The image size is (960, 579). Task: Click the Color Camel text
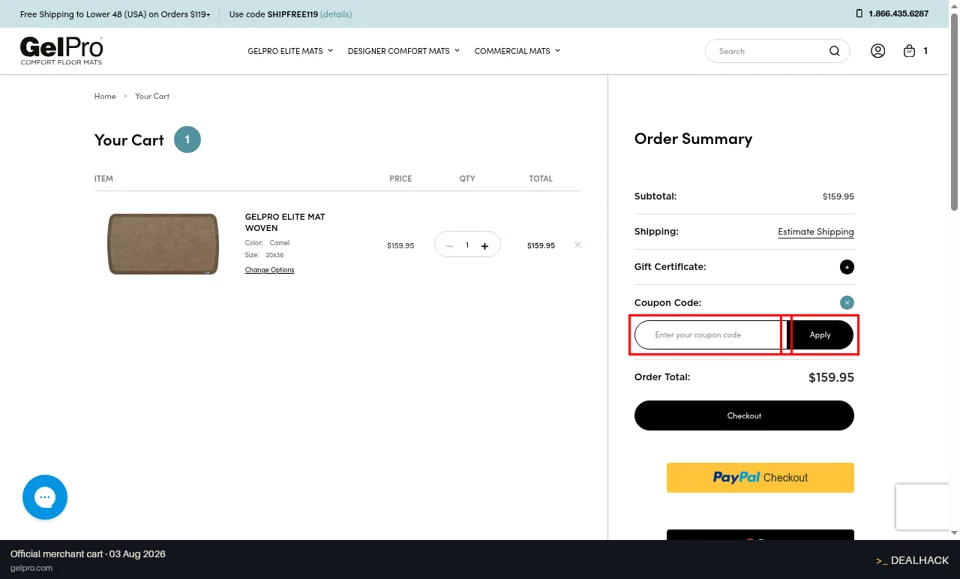(267, 242)
